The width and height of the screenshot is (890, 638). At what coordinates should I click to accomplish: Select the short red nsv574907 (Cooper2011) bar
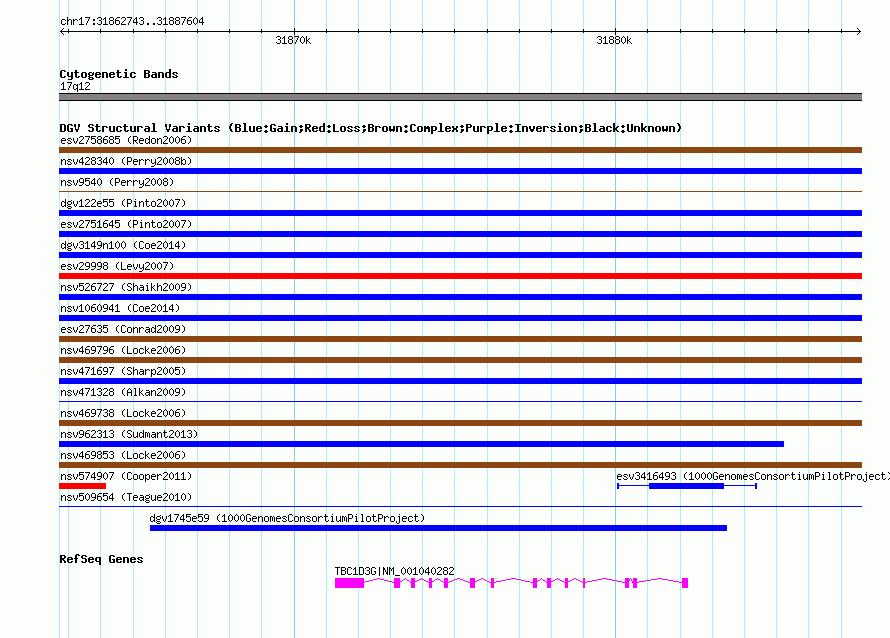[82, 486]
